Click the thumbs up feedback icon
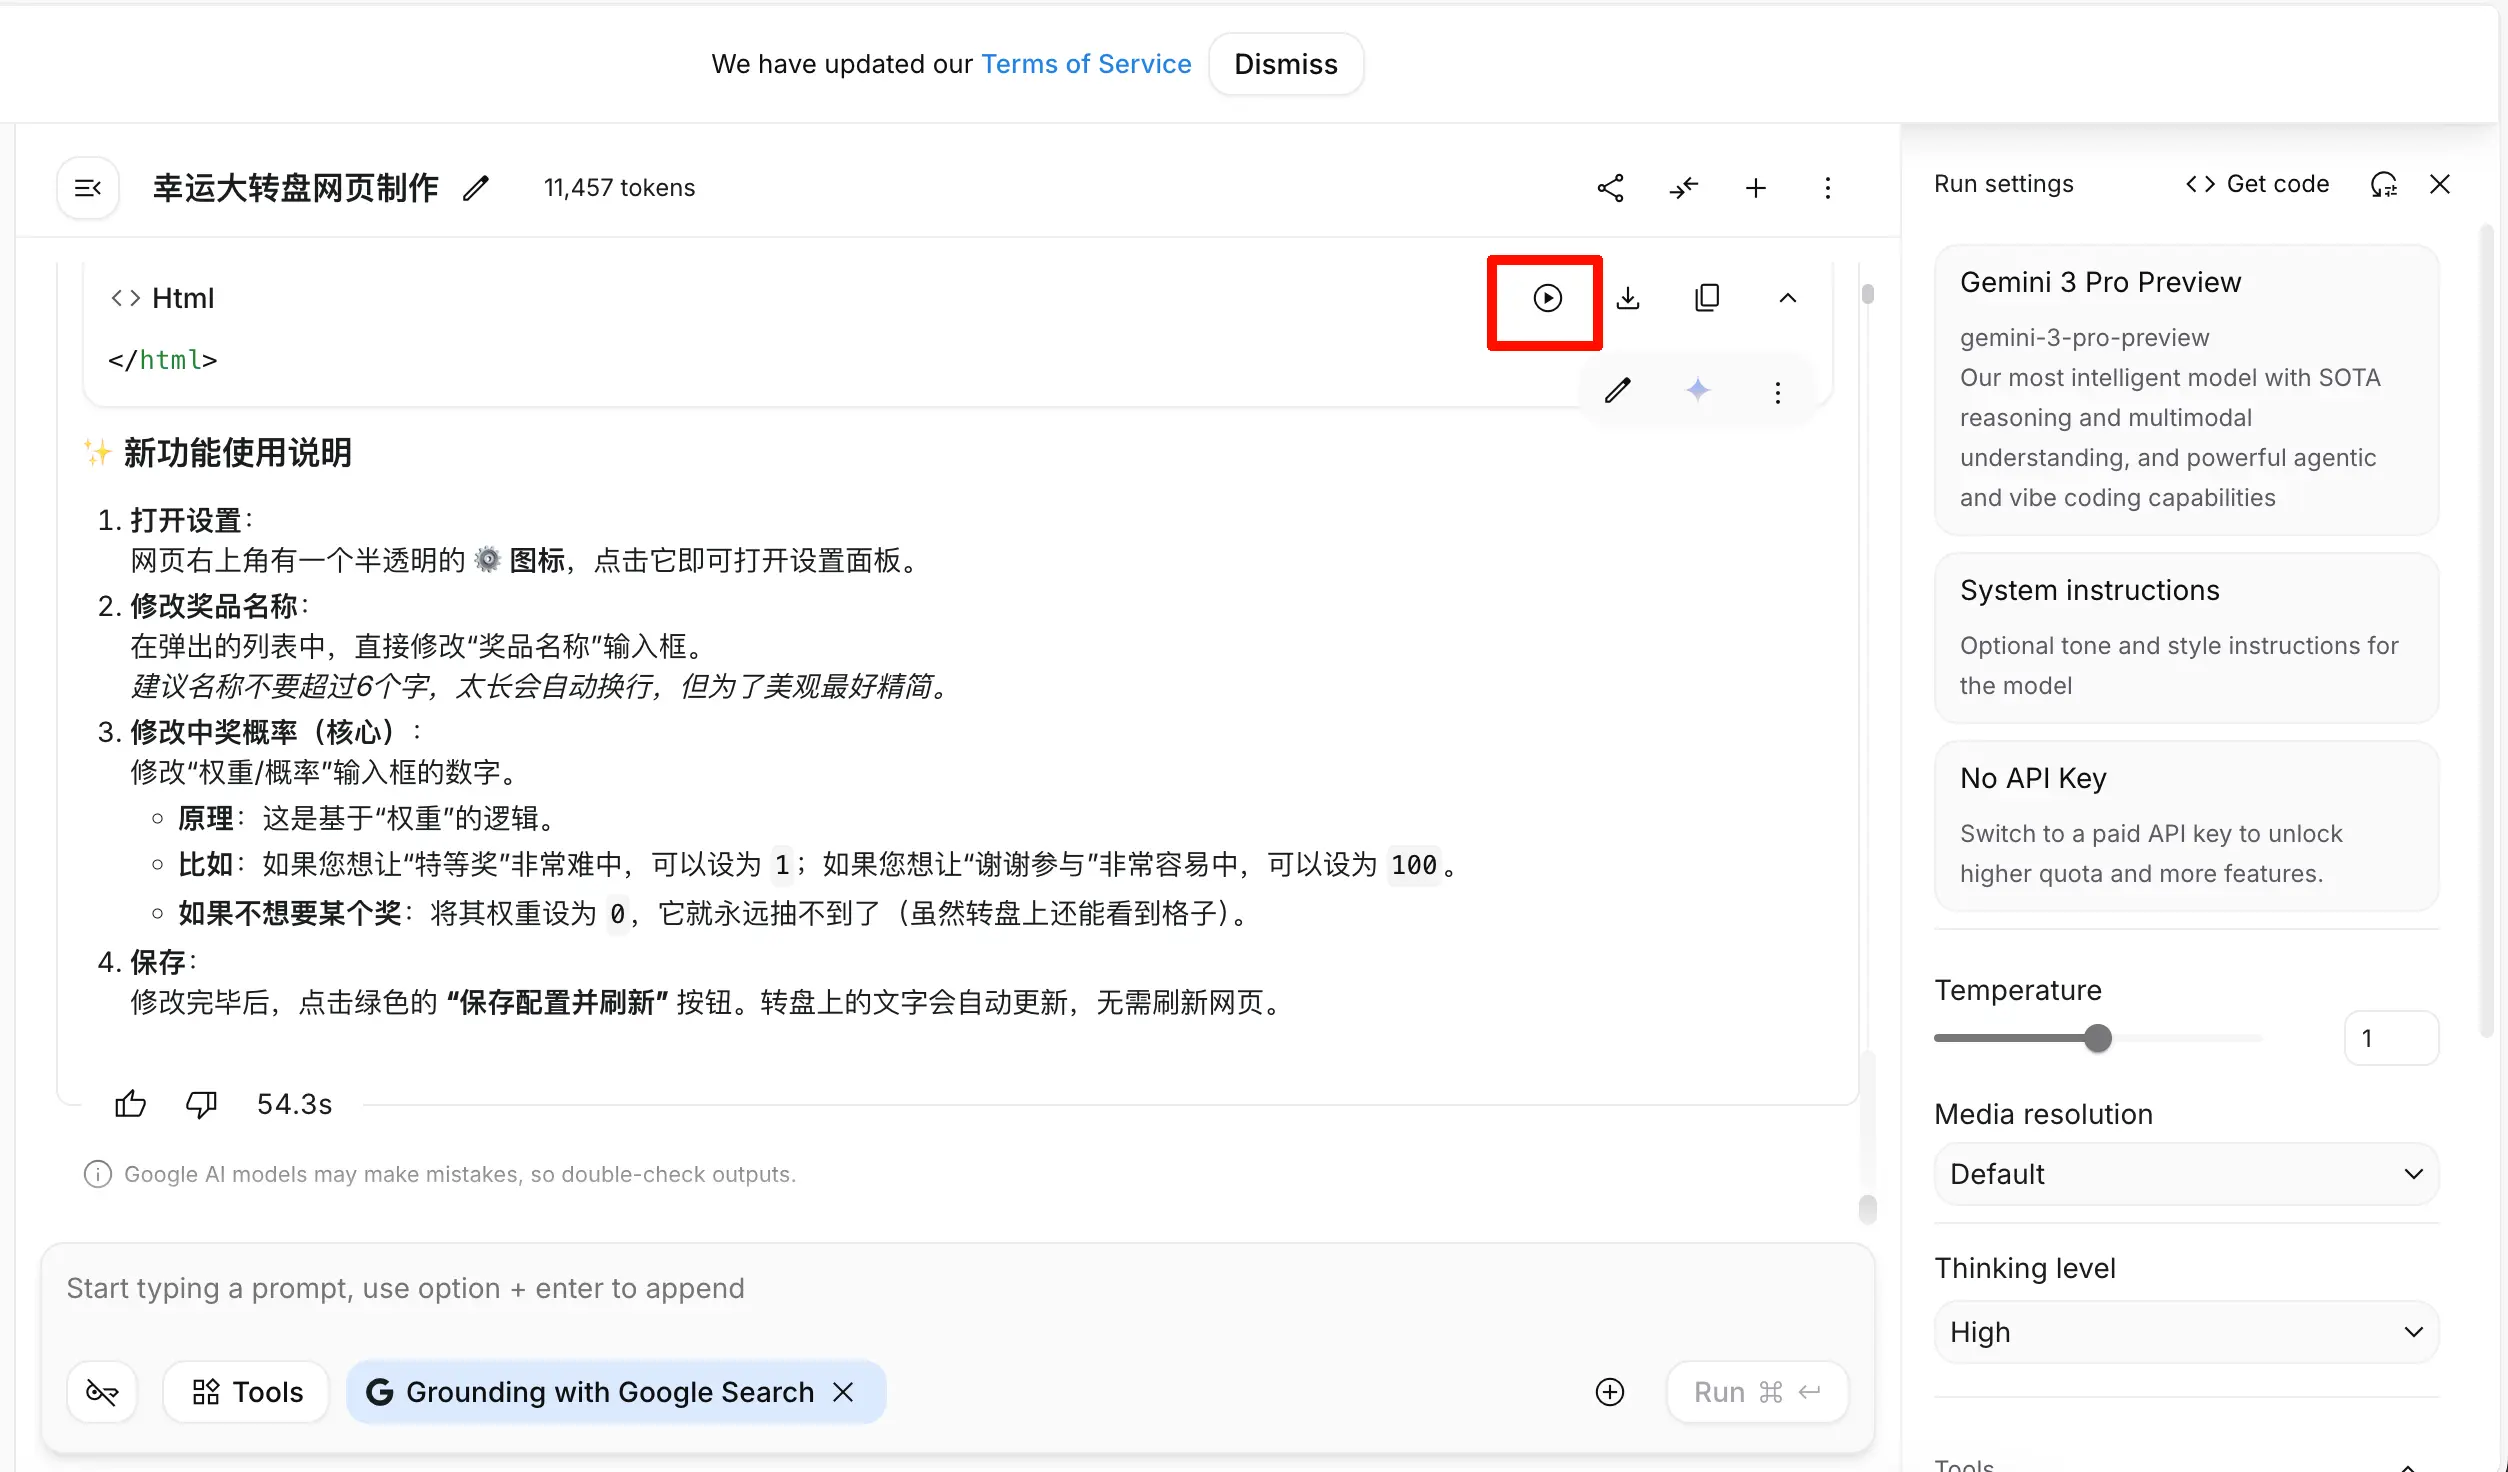The image size is (2508, 1472). pos(130,1104)
